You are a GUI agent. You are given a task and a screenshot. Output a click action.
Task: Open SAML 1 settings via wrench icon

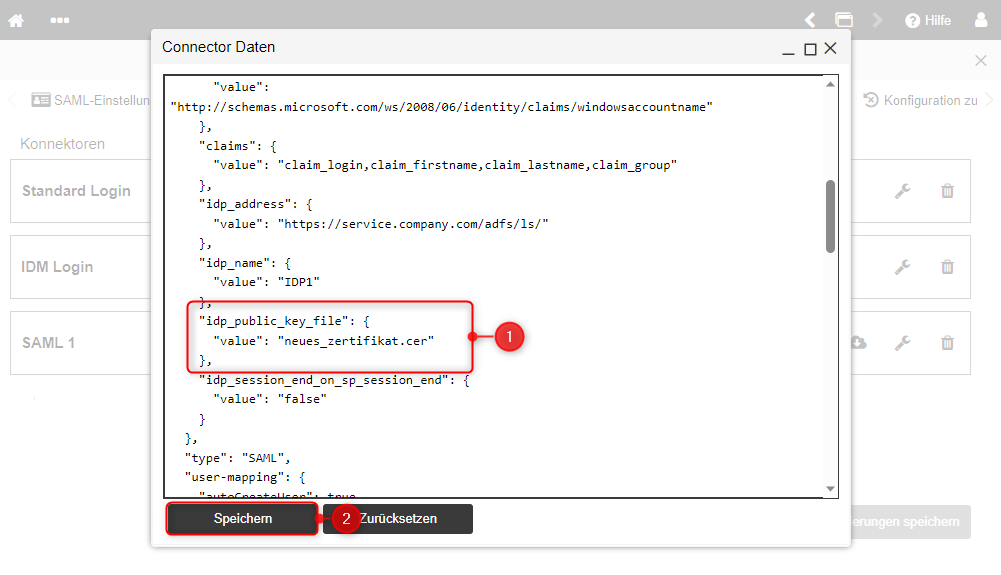coord(902,343)
